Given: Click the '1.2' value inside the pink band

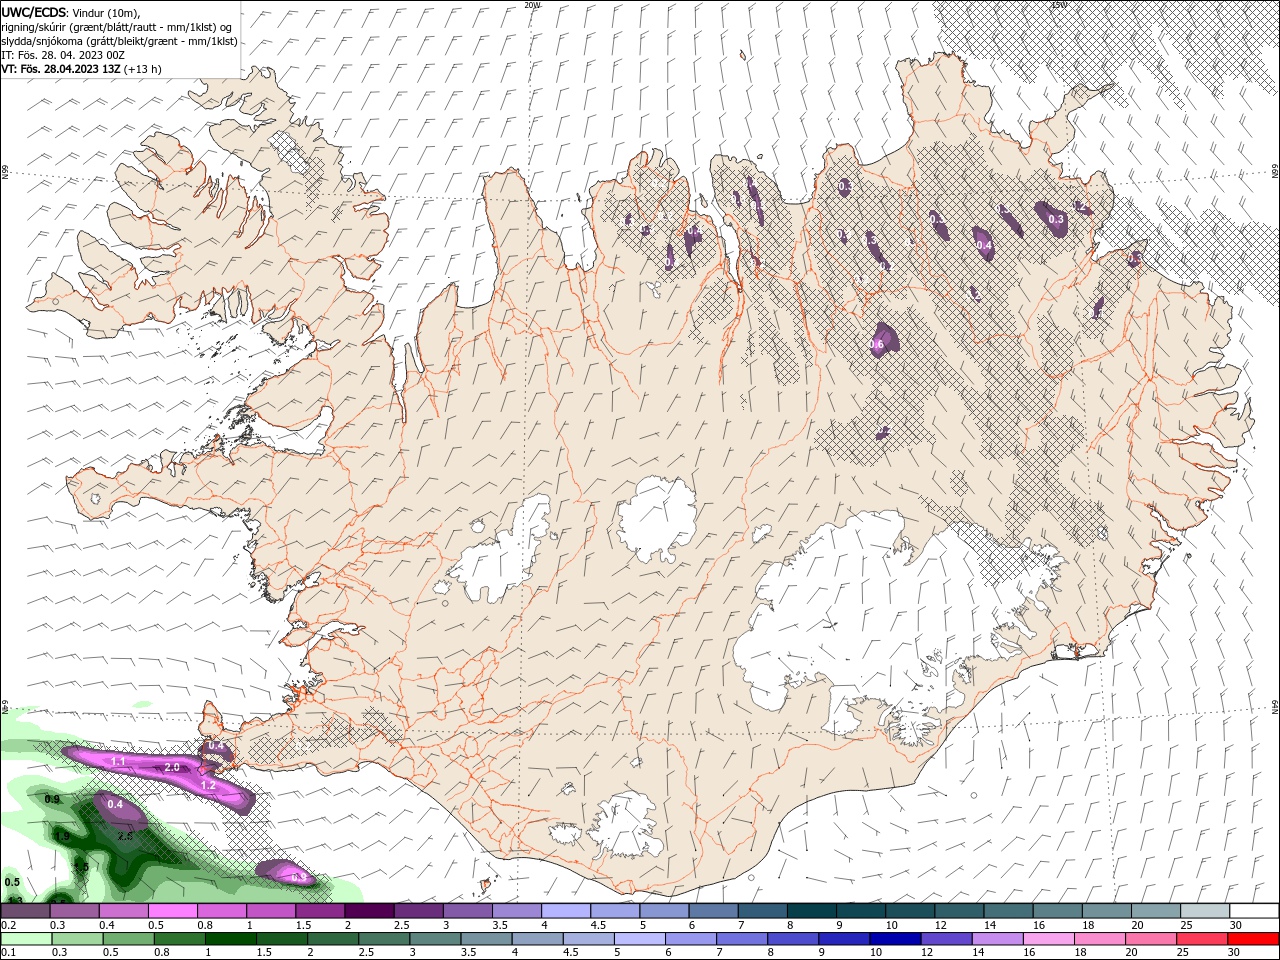Looking at the screenshot, I should [209, 786].
